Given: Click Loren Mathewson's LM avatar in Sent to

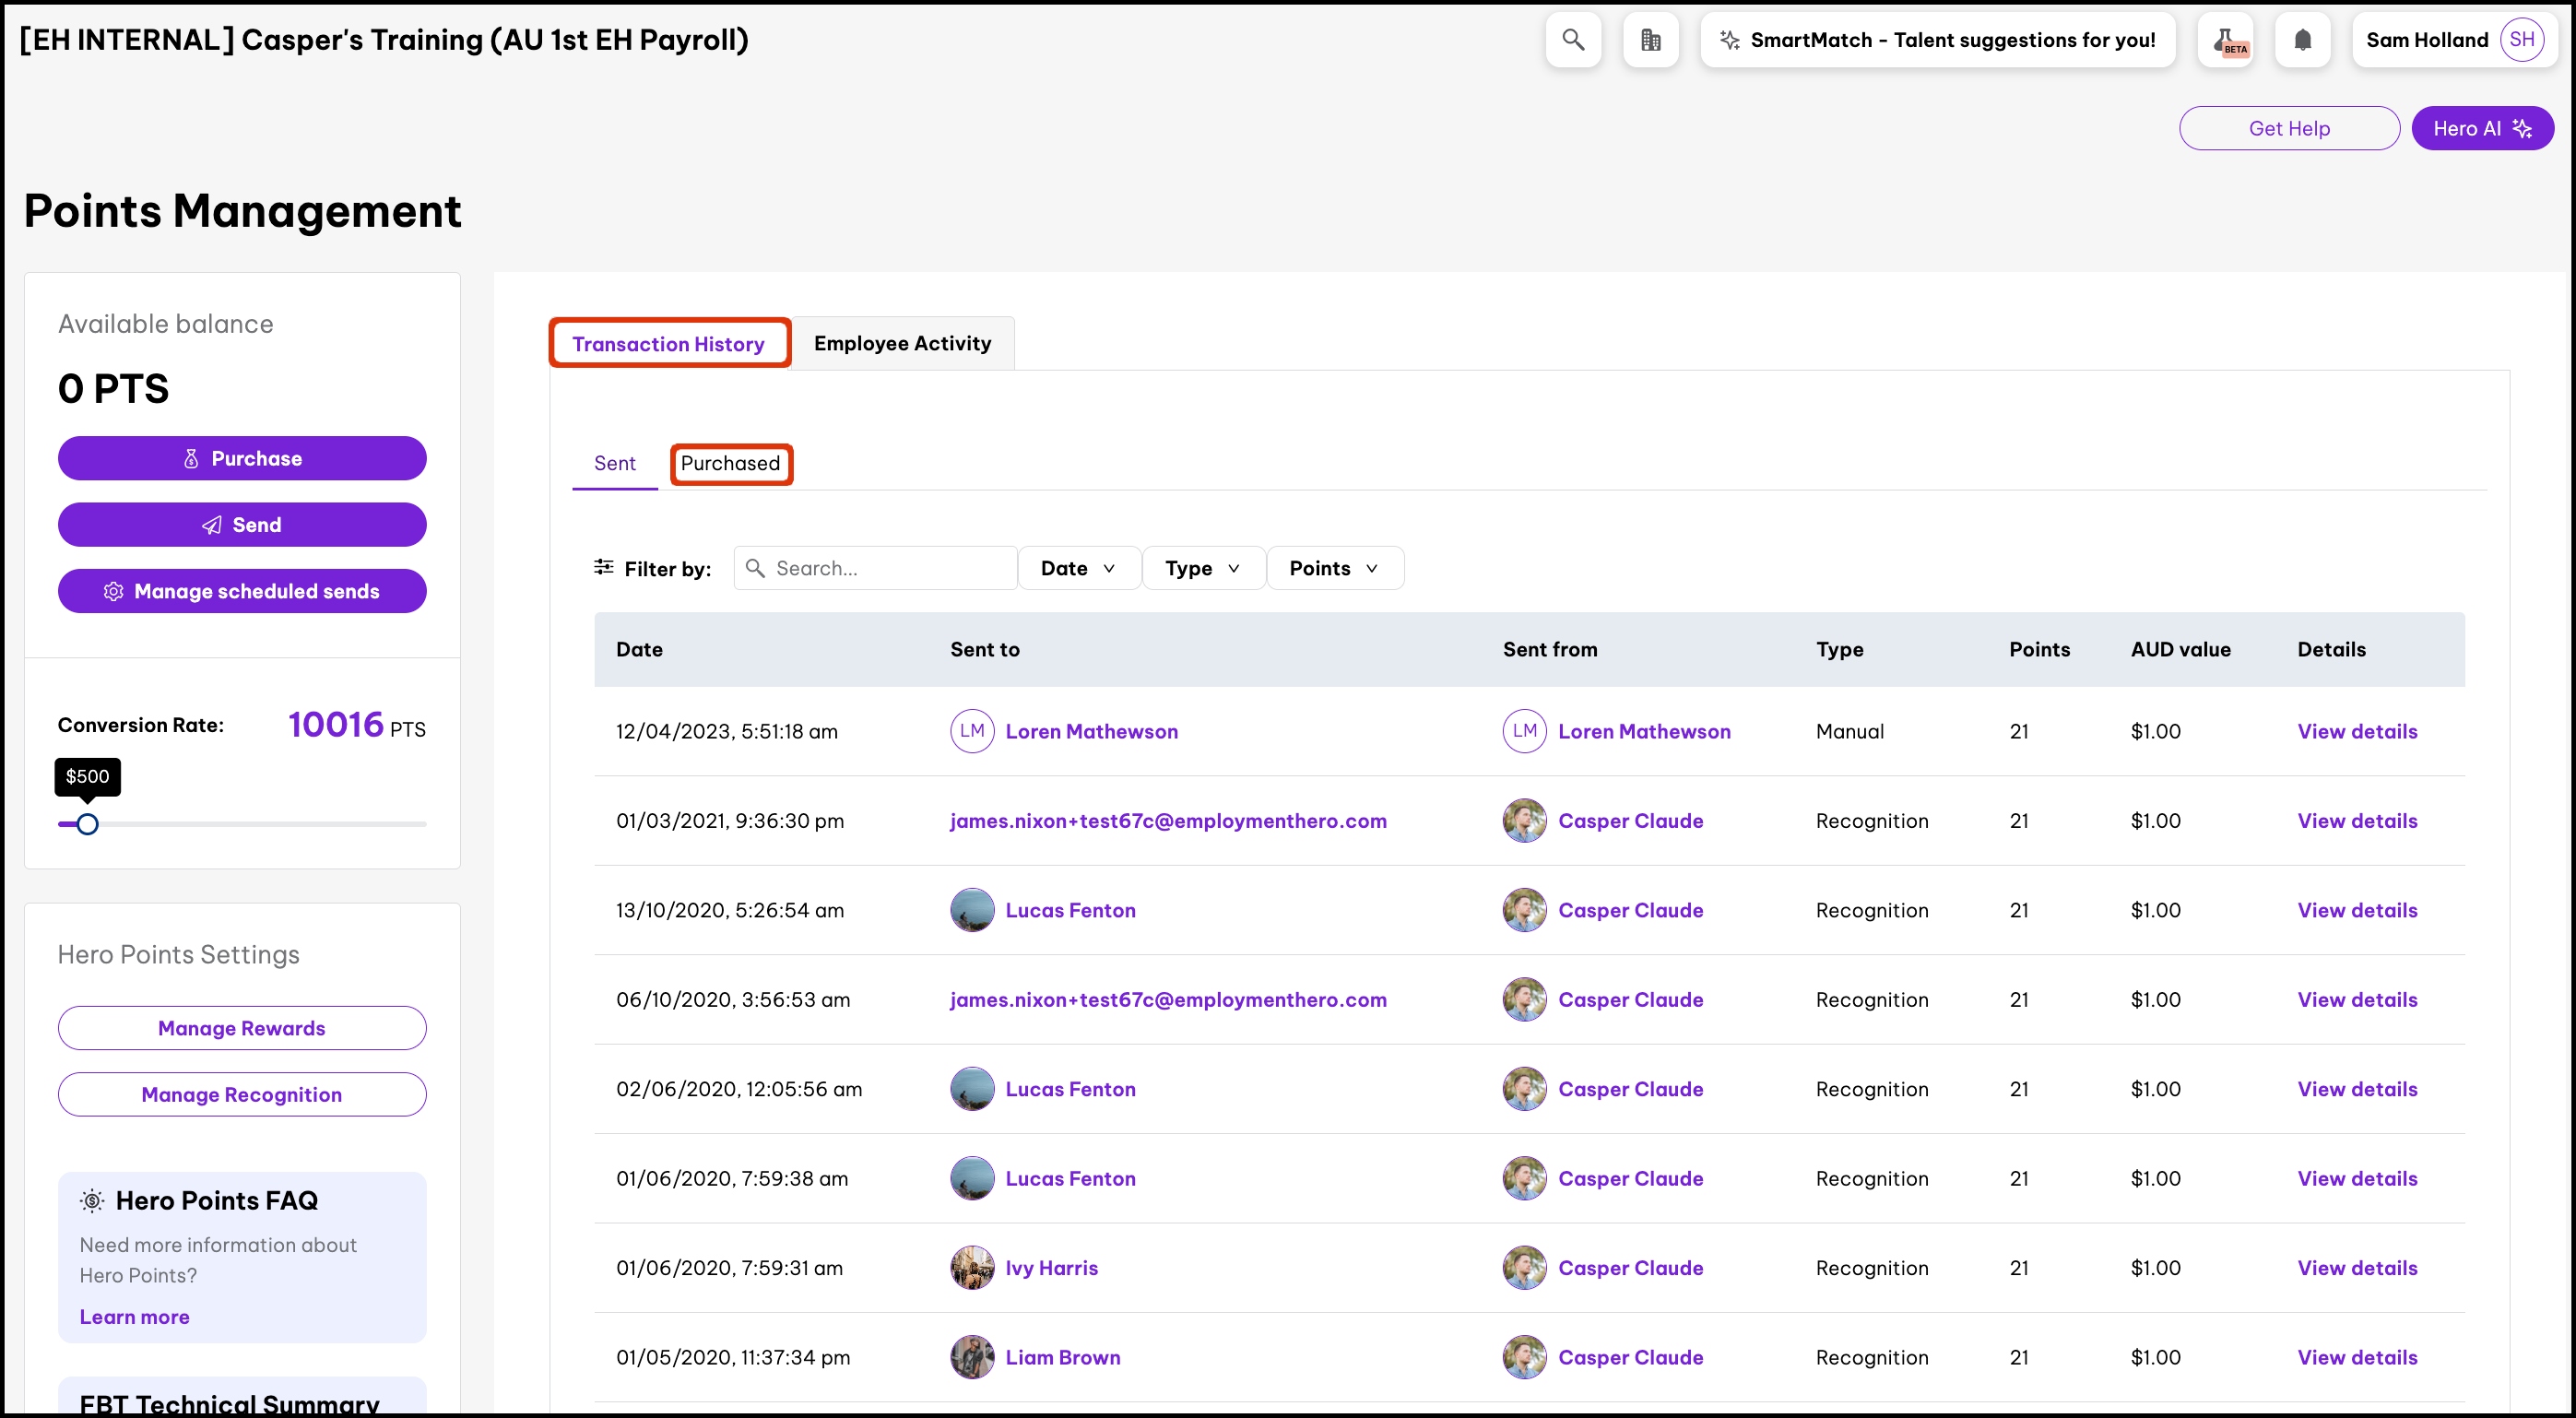Looking at the screenshot, I should tap(971, 731).
